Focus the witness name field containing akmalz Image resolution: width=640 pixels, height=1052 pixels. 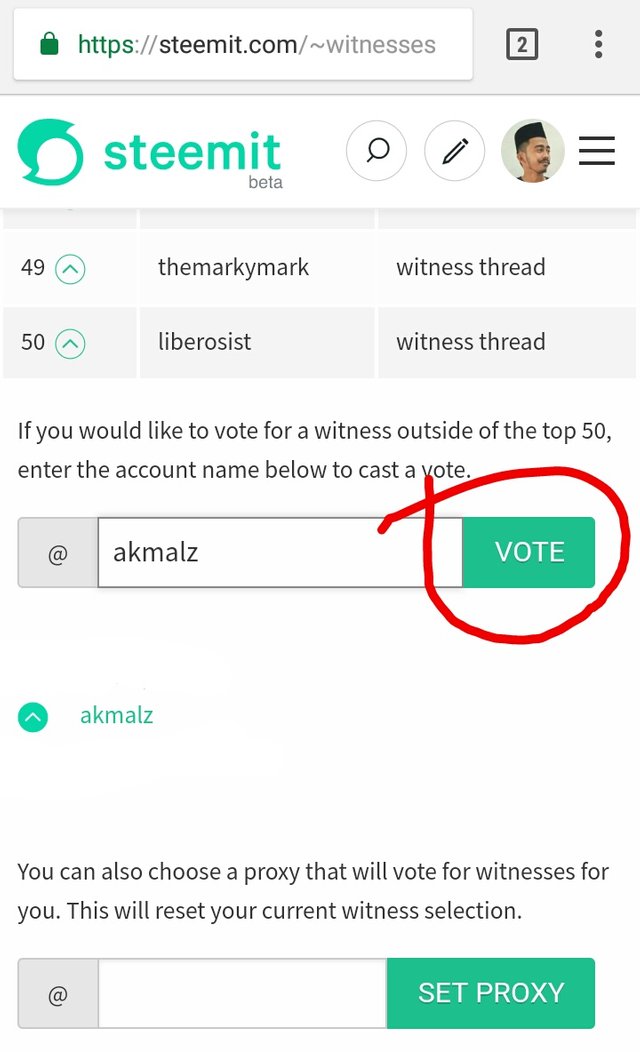280,552
